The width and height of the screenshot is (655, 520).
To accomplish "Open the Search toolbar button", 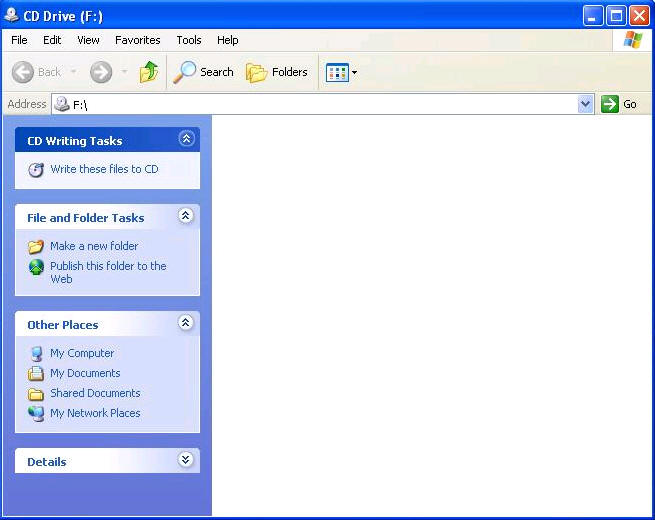I will click(x=203, y=72).
